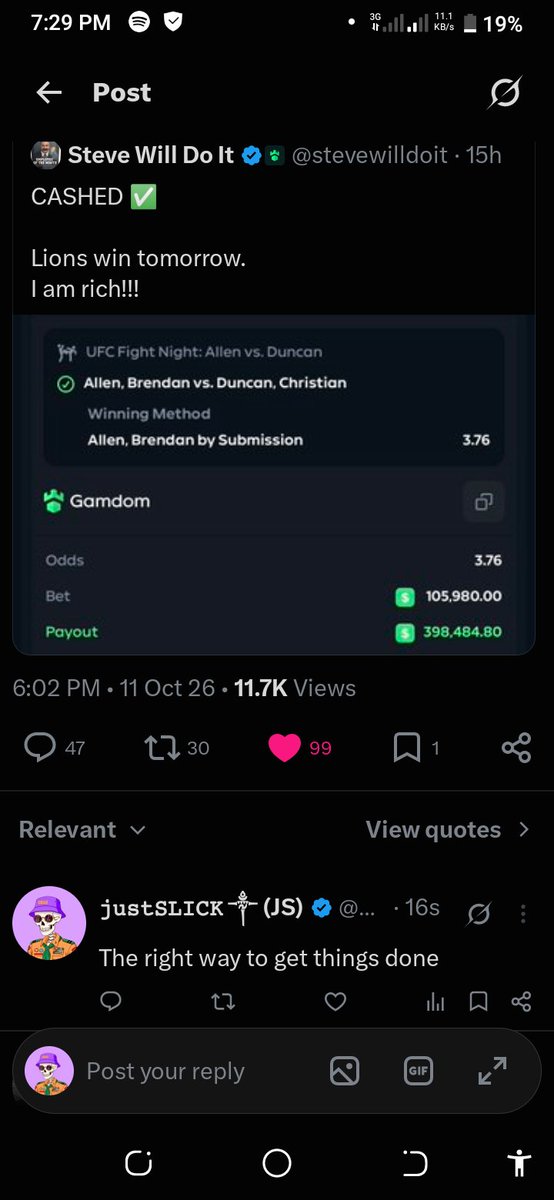
Task: View analytics of justSLICK's reply
Action: click(x=435, y=1001)
